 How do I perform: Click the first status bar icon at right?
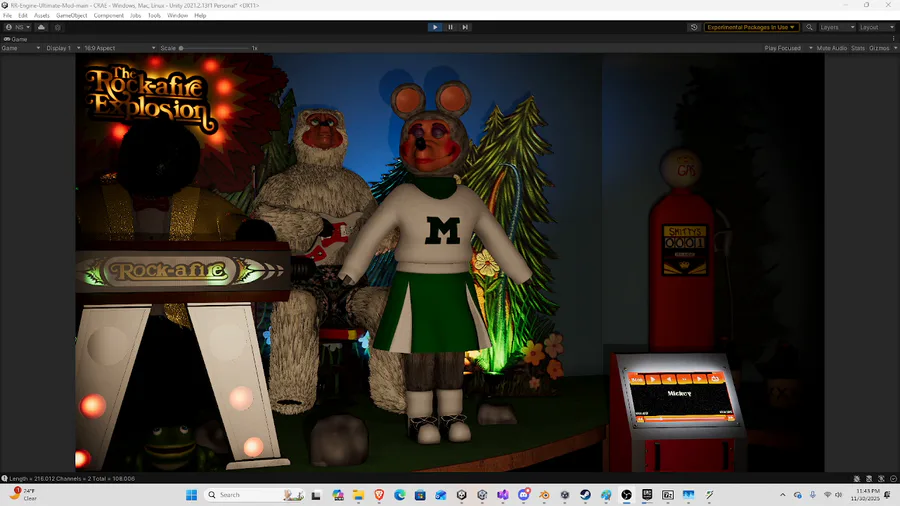tap(856, 478)
